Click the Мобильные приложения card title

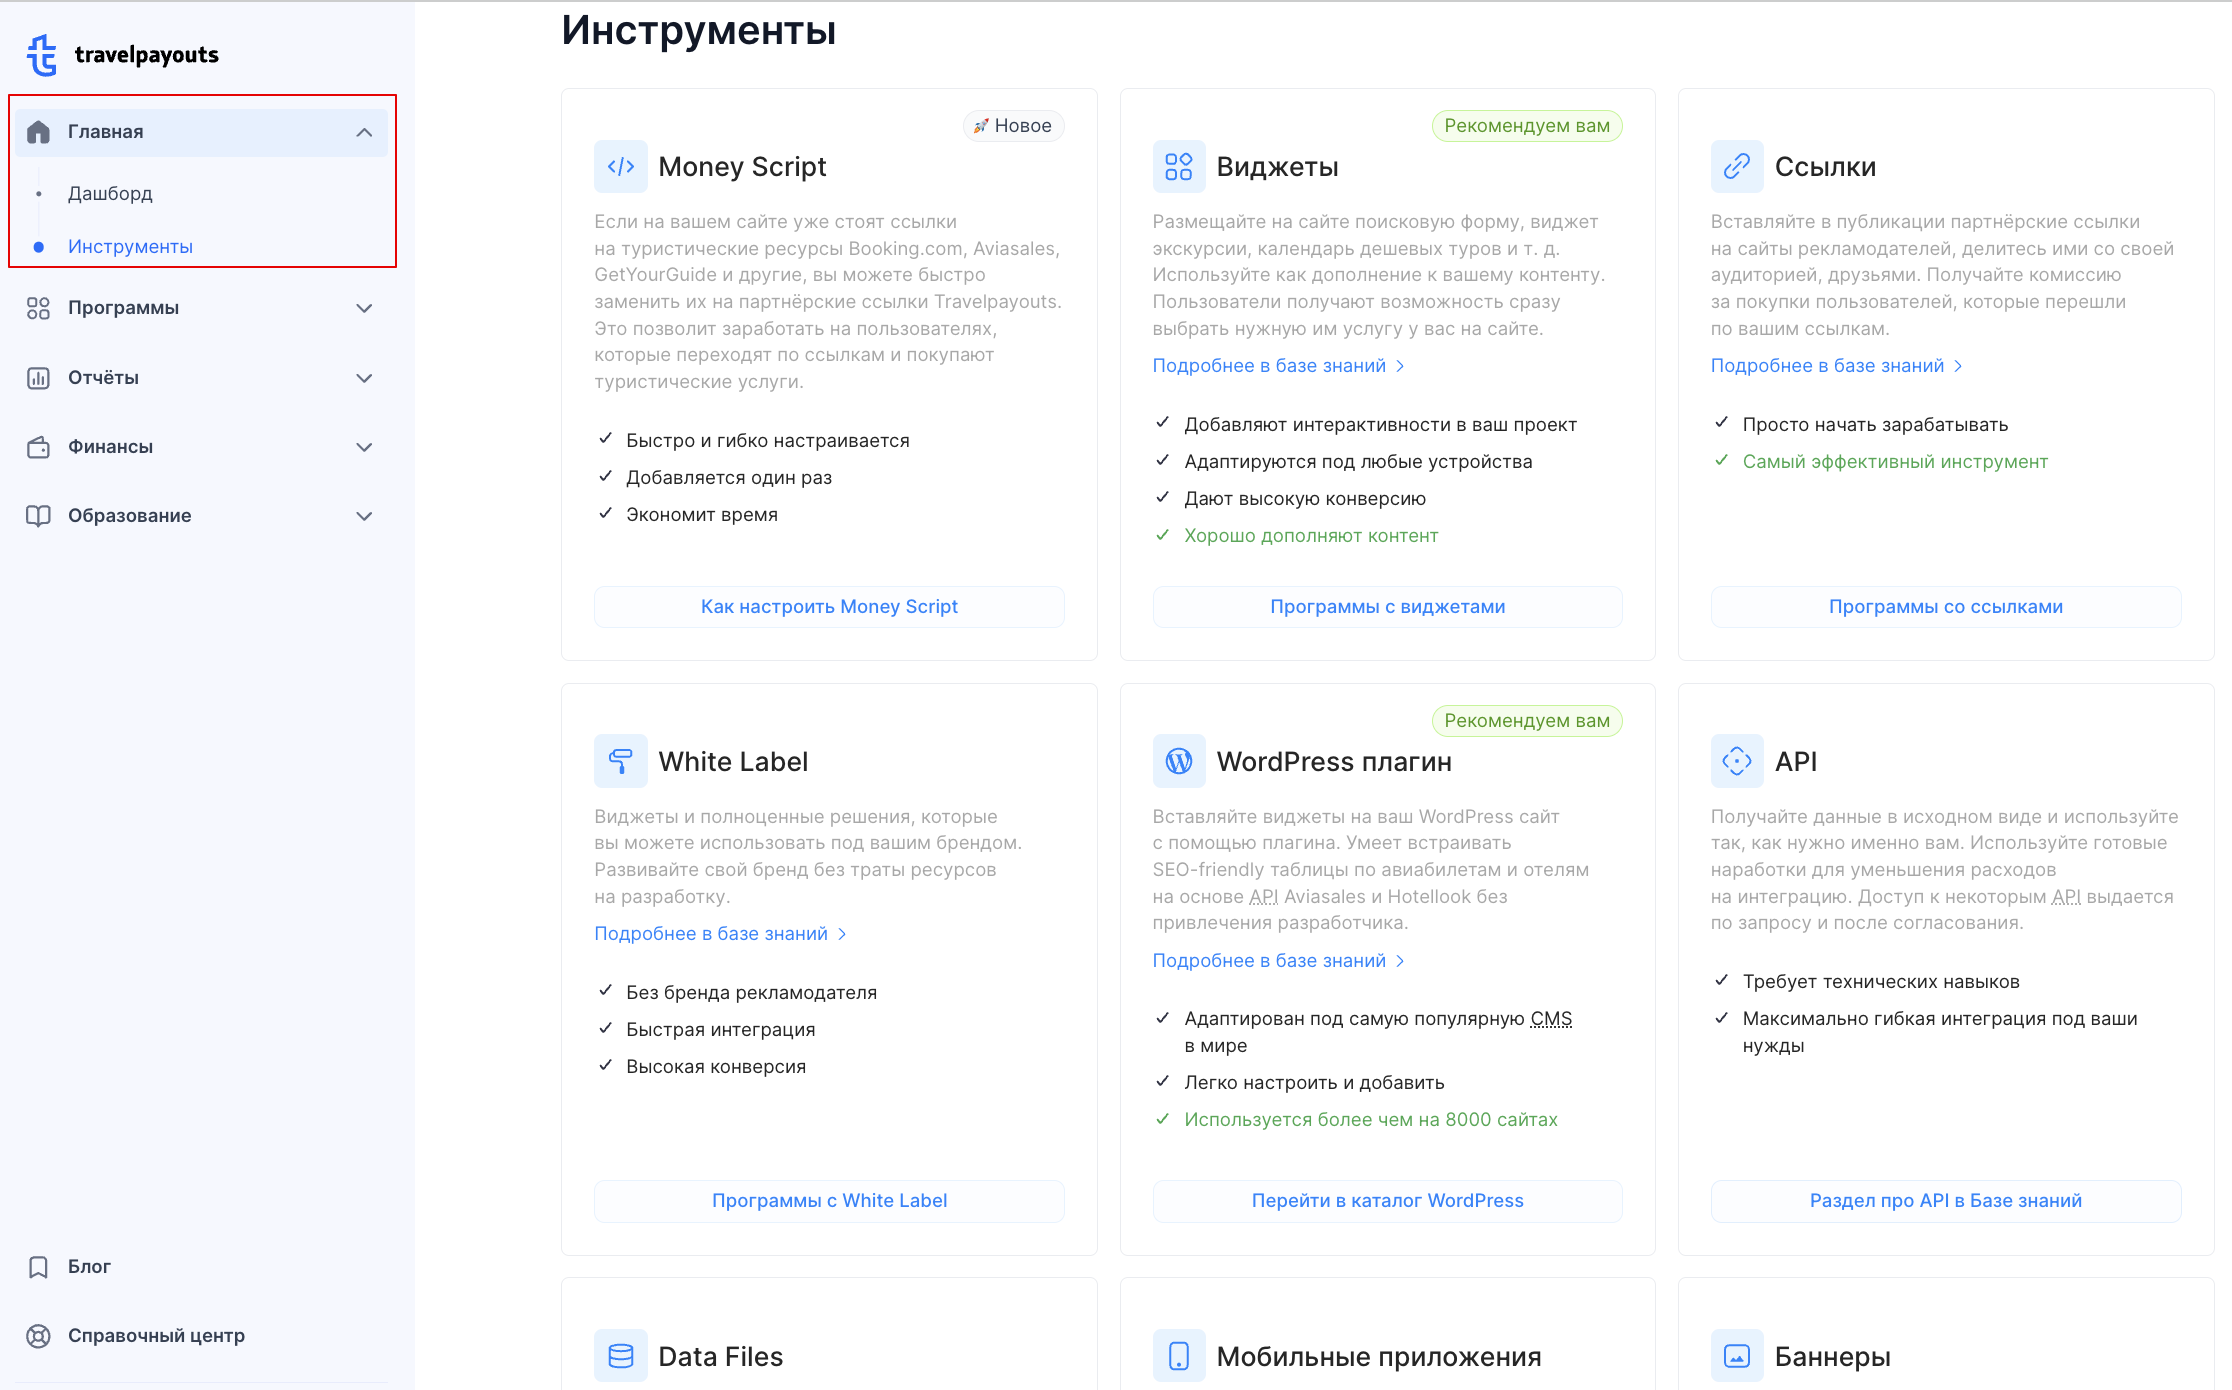(x=1379, y=1357)
